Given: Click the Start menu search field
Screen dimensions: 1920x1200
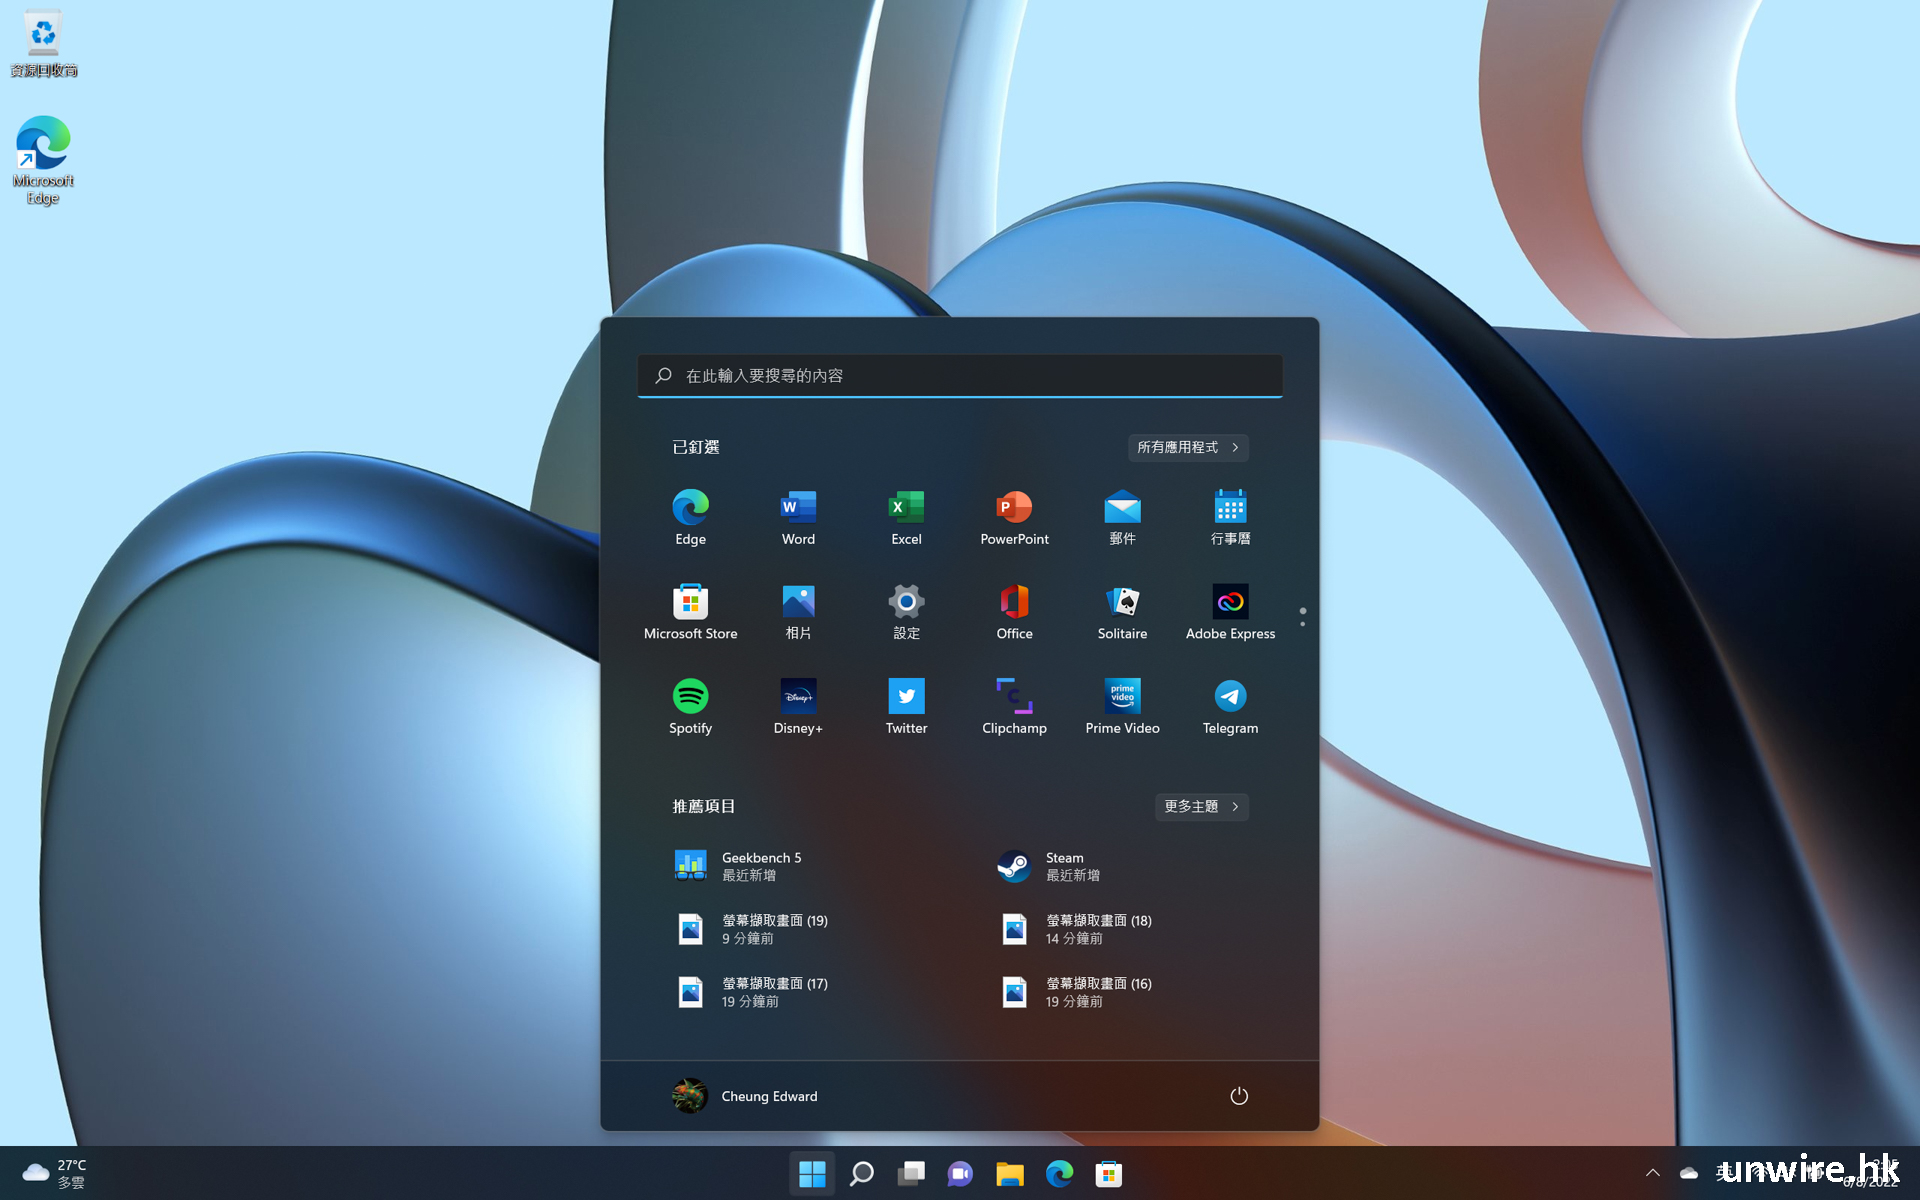Looking at the screenshot, I should click(x=960, y=376).
